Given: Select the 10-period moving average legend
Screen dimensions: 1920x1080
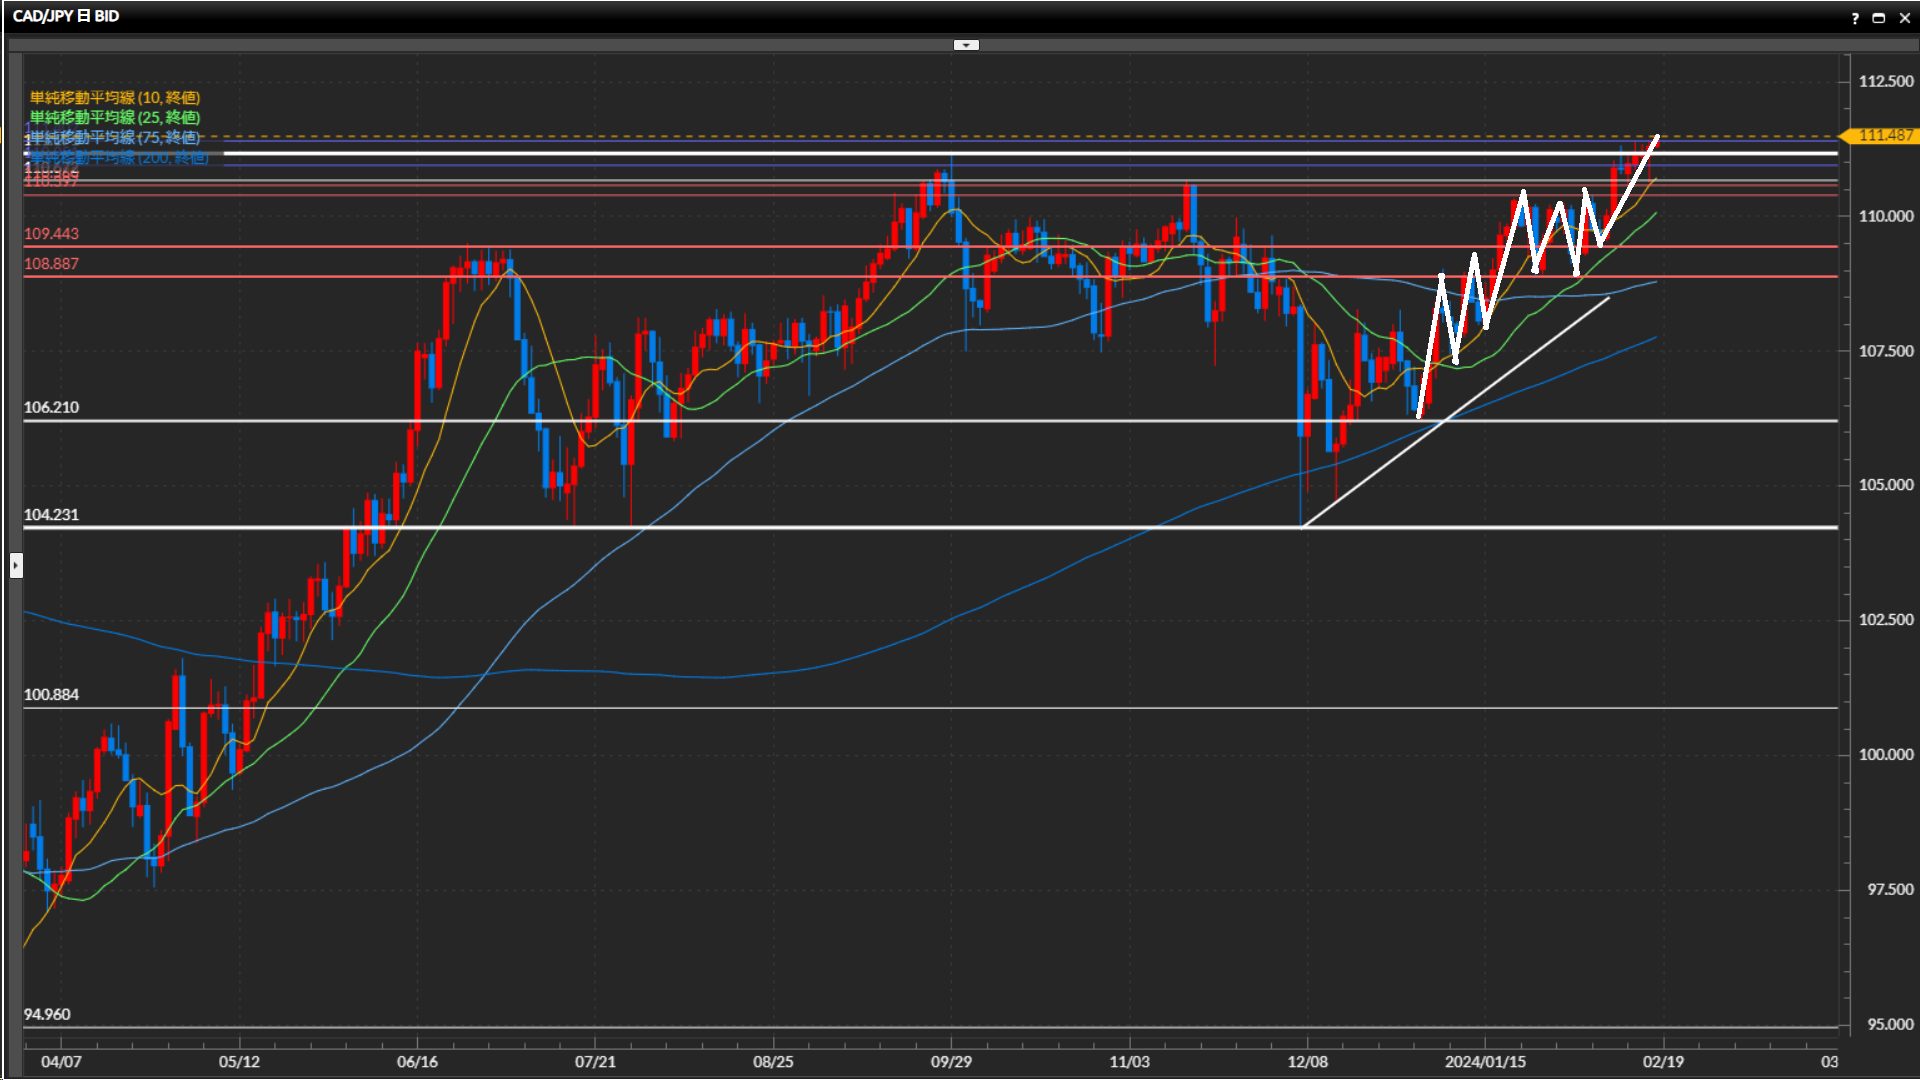Looking at the screenshot, I should click(x=114, y=97).
